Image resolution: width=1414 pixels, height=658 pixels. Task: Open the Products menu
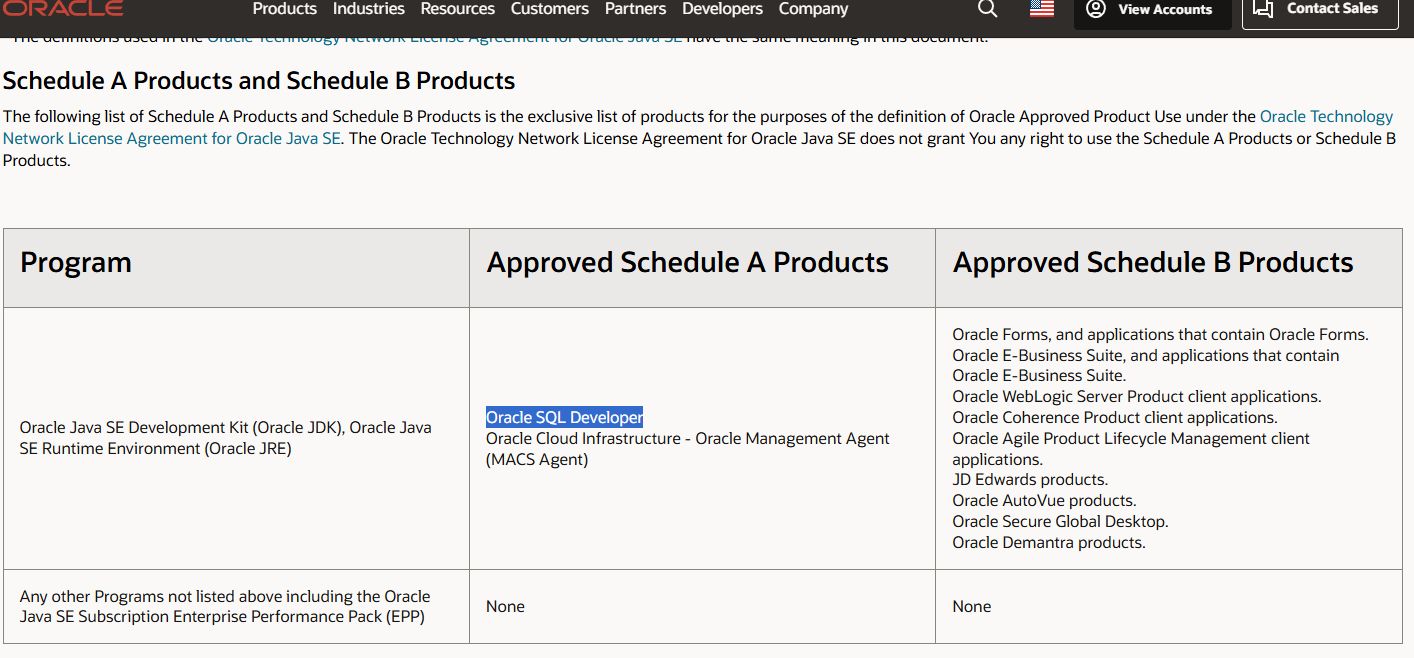coord(284,8)
